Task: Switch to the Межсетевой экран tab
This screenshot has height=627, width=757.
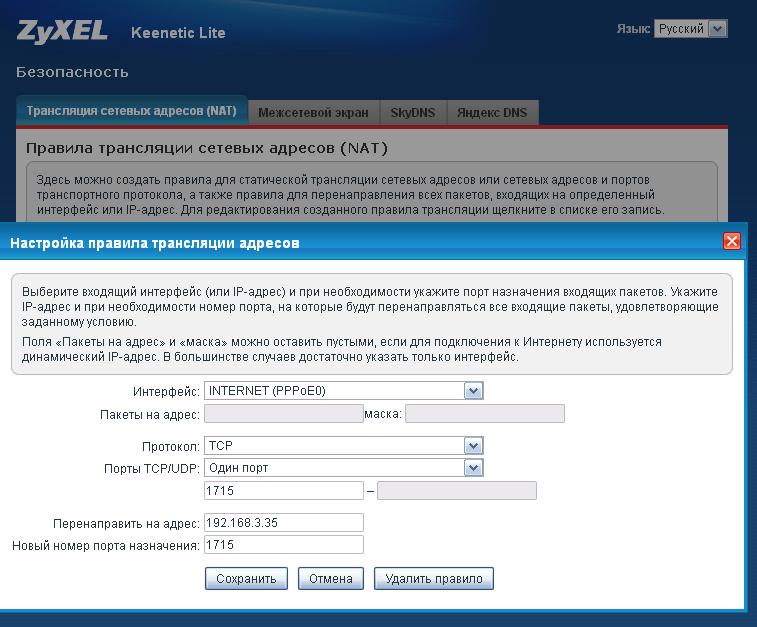Action: [313, 112]
